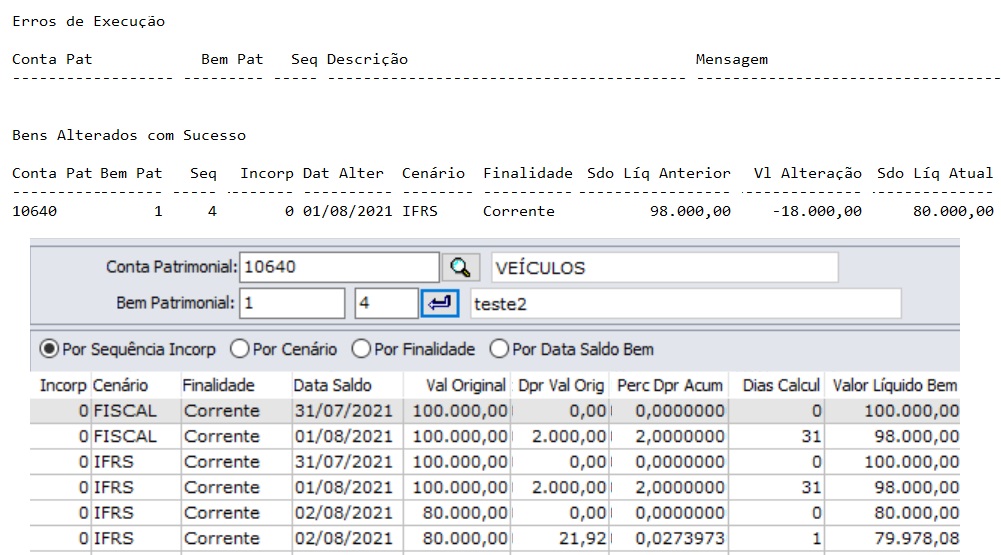This screenshot has width=1001, height=555.
Task: Click the Bem Patrimonial field containing 1
Action: (292, 303)
